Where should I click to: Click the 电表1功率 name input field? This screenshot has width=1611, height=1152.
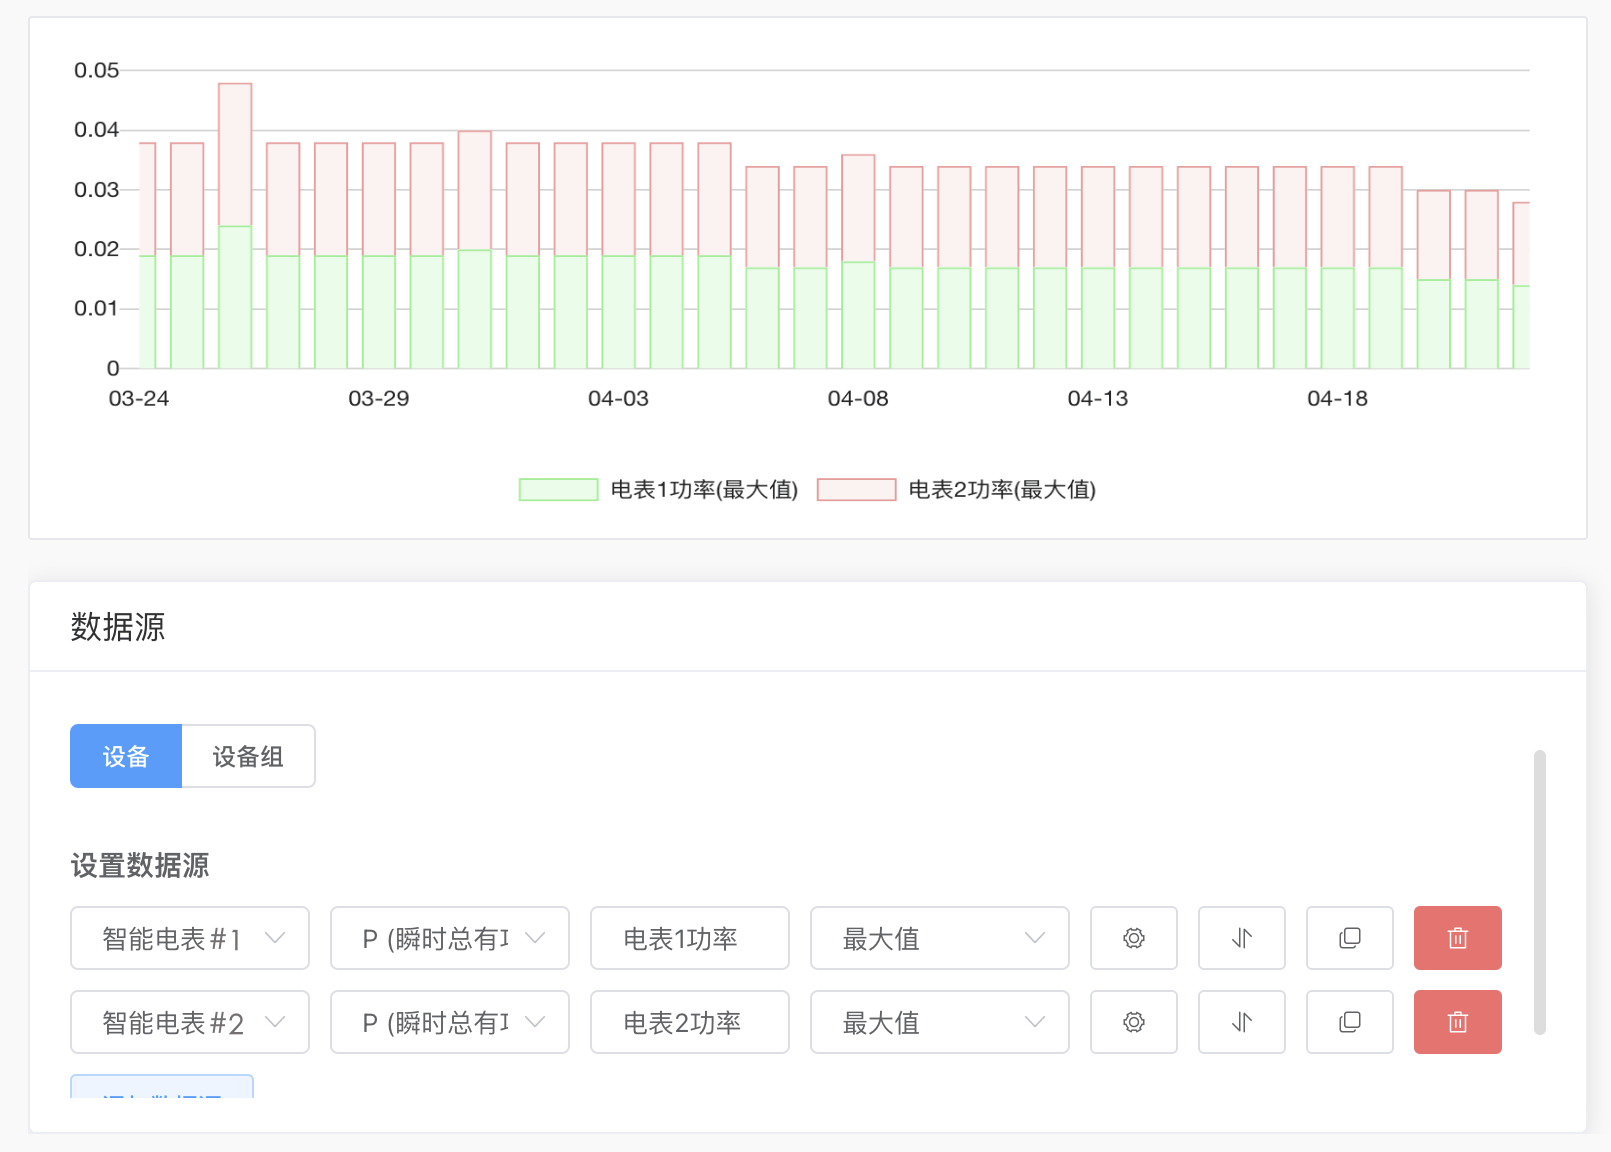689,938
